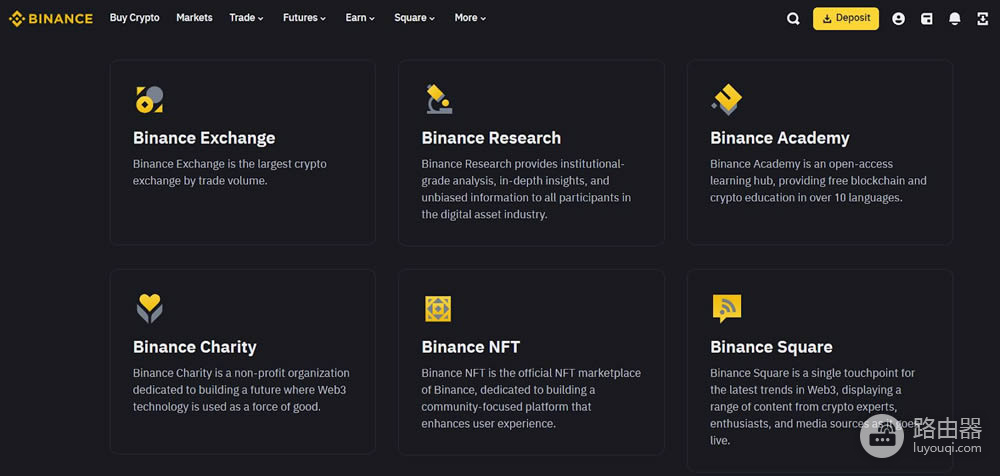Image resolution: width=1000 pixels, height=476 pixels.
Task: Click text 'official NFT marketplace of Binance'
Action: coord(531,381)
